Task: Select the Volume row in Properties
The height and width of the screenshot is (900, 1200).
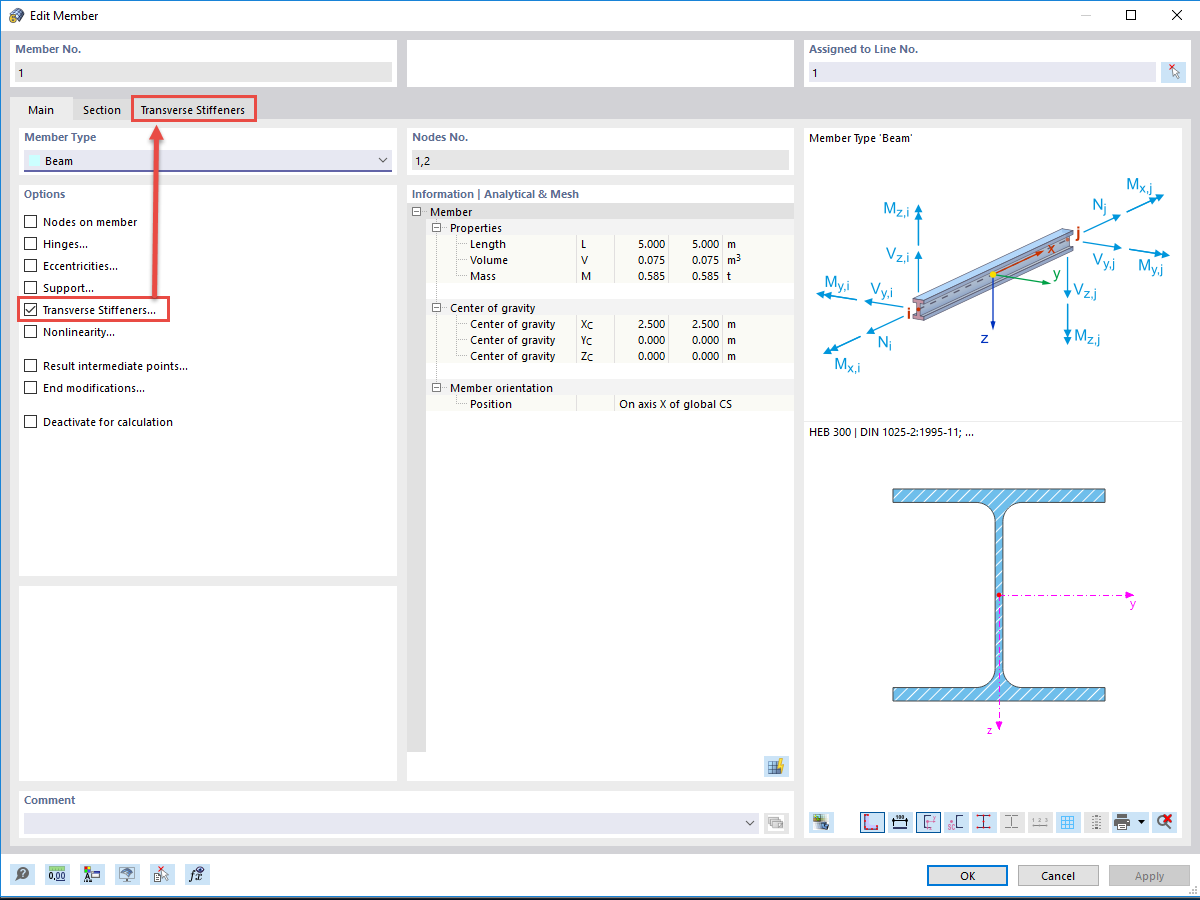Action: tap(609, 260)
